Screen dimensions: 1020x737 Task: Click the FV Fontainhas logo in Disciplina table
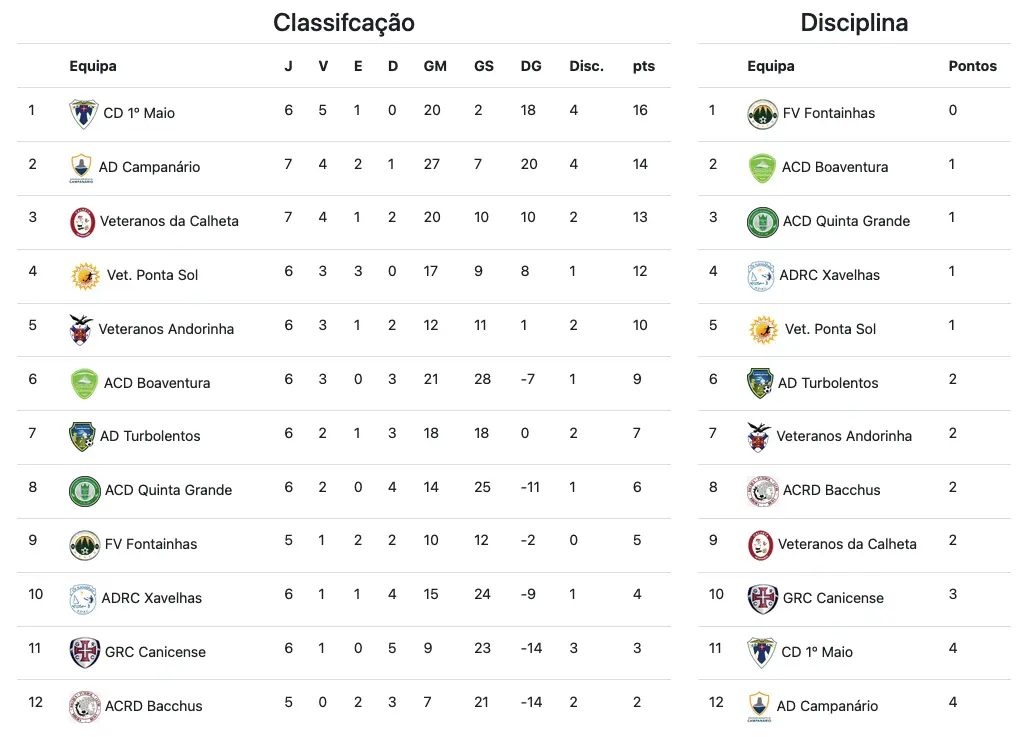click(x=762, y=114)
